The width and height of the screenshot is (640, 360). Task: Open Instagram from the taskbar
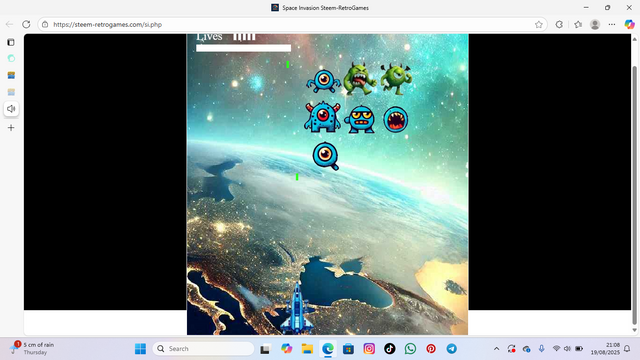[x=369, y=349]
